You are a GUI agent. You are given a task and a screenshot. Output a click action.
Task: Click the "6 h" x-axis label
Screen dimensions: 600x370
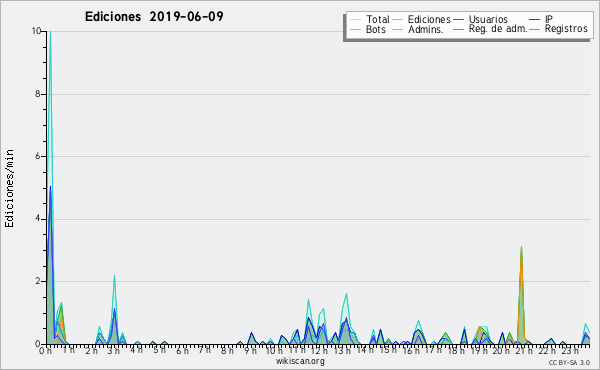point(182,350)
